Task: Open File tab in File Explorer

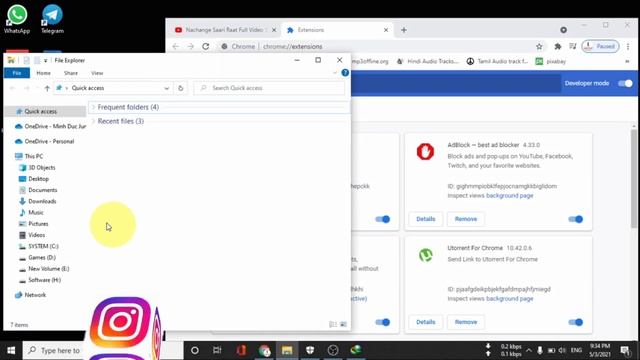Action: point(17,73)
